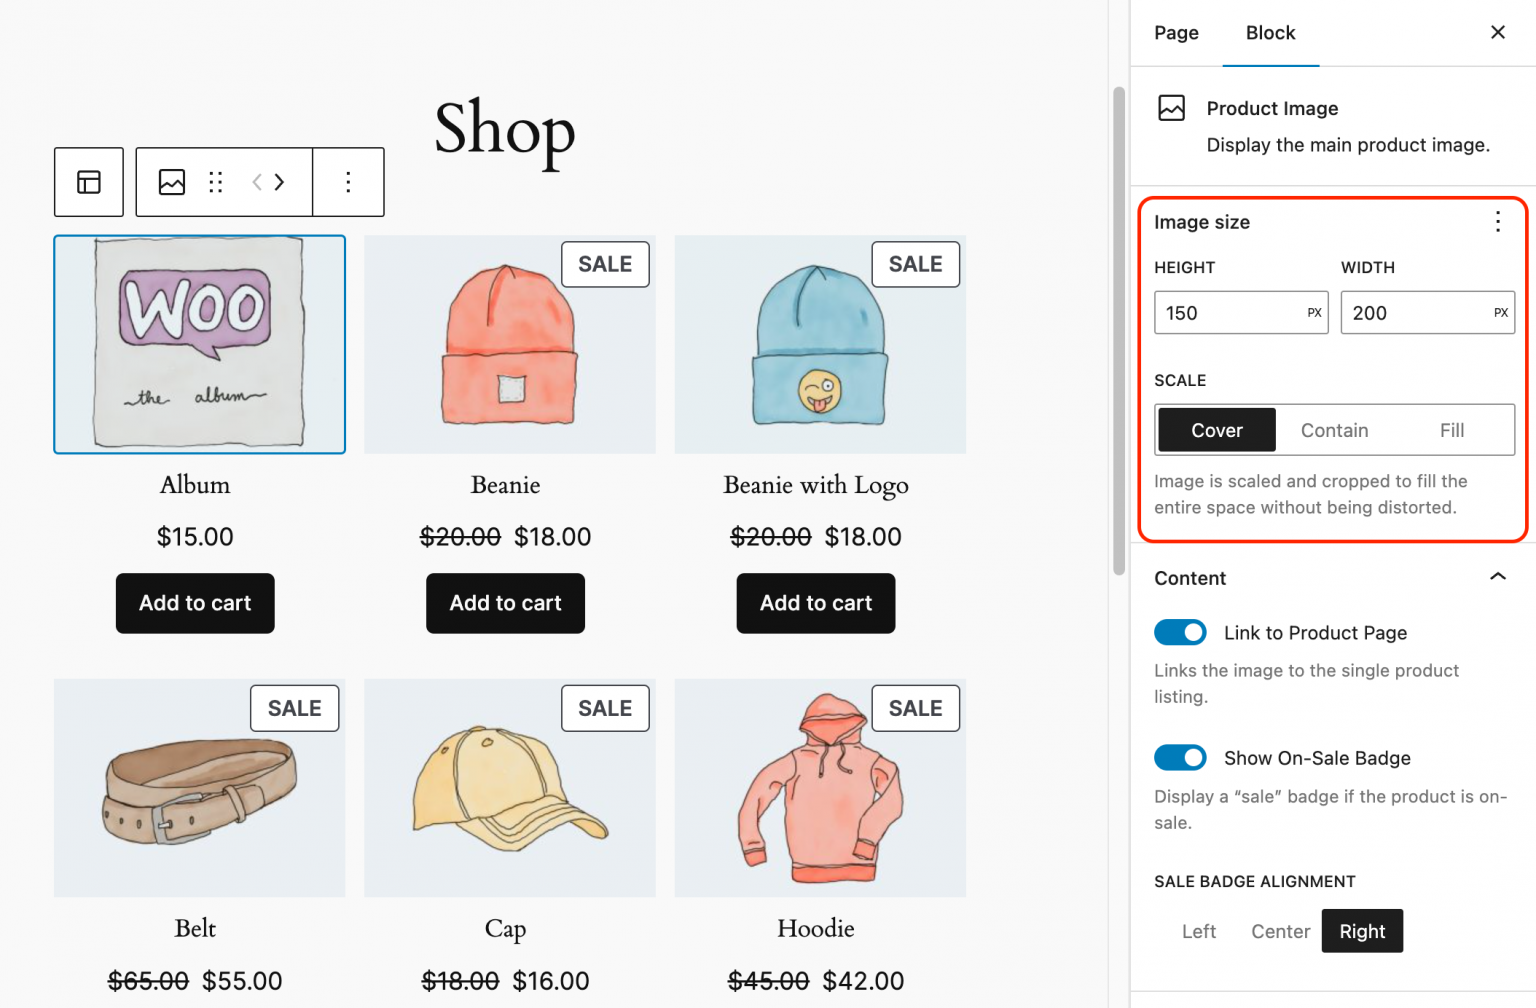Image resolution: width=1536 pixels, height=1008 pixels.
Task: Disable Link to Product Page
Action: 1180,632
